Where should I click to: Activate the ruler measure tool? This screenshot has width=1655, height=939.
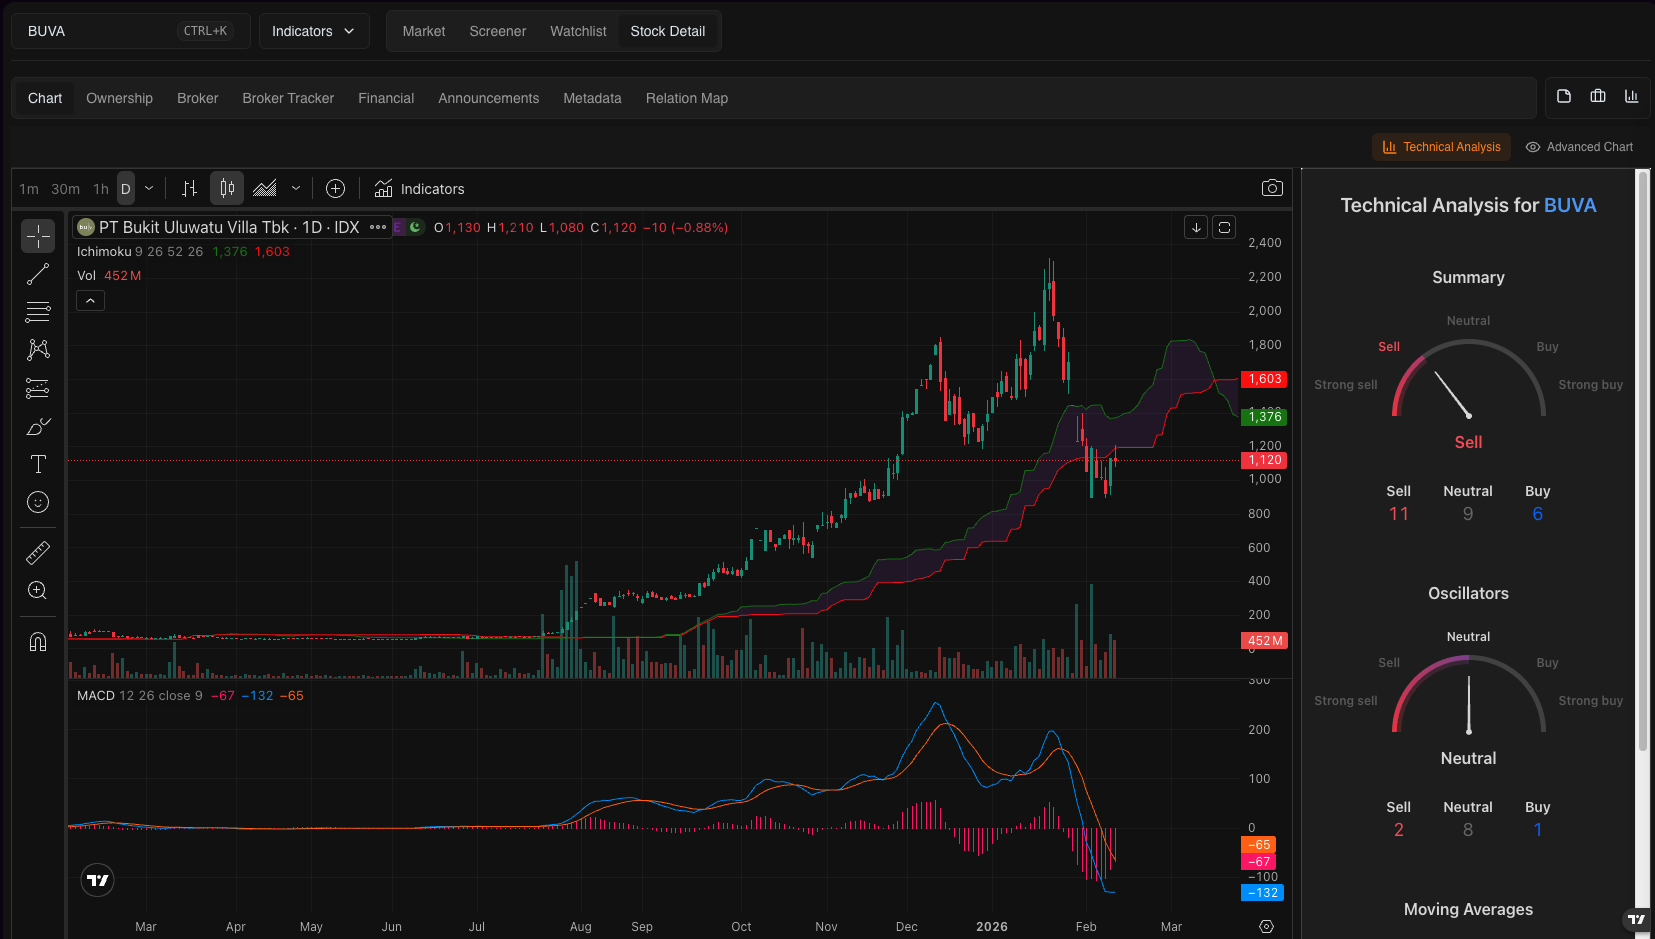click(38, 552)
